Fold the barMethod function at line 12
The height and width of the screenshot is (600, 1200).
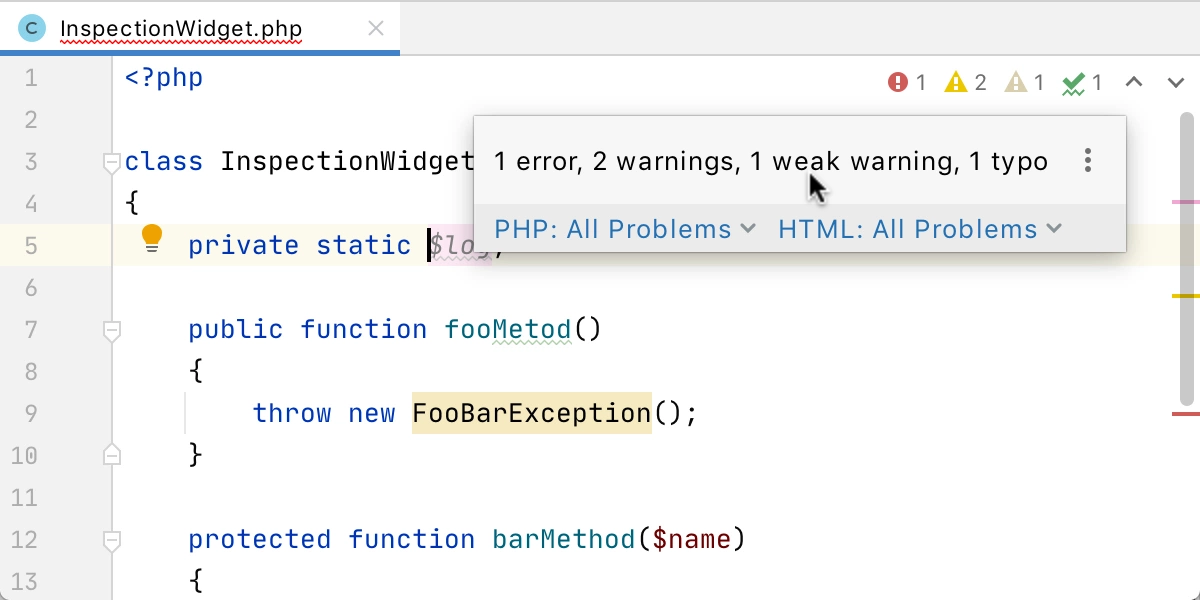[x=112, y=540]
